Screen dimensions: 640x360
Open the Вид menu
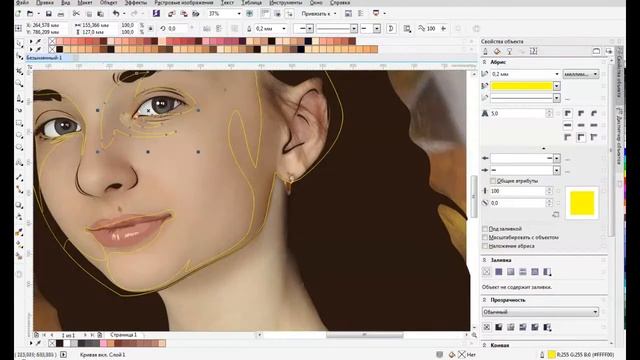[65, 2]
